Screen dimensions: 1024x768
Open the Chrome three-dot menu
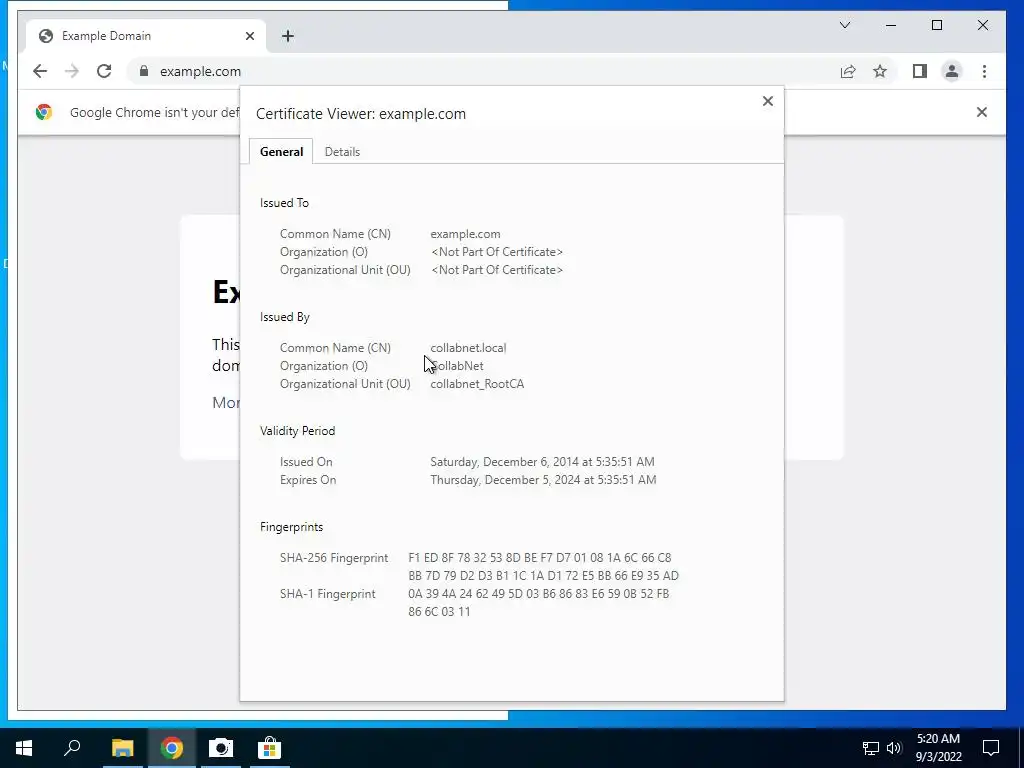tap(984, 71)
